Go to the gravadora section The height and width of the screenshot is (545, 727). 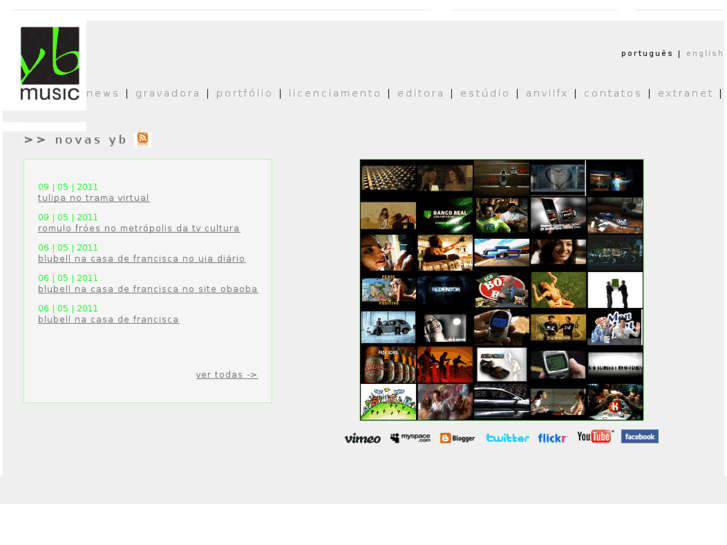point(167,93)
